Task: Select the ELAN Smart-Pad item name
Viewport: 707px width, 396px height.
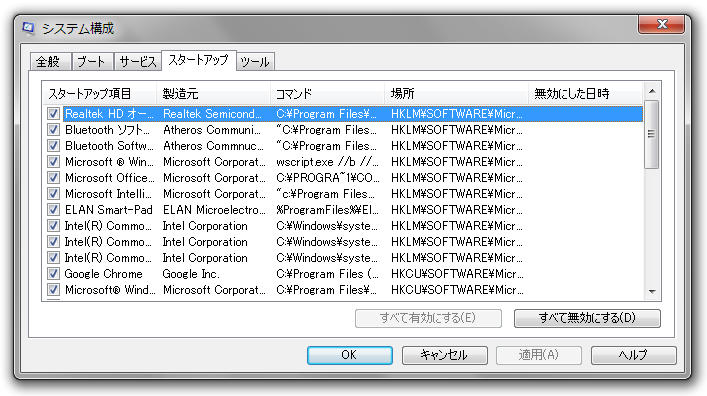Action: coord(109,210)
